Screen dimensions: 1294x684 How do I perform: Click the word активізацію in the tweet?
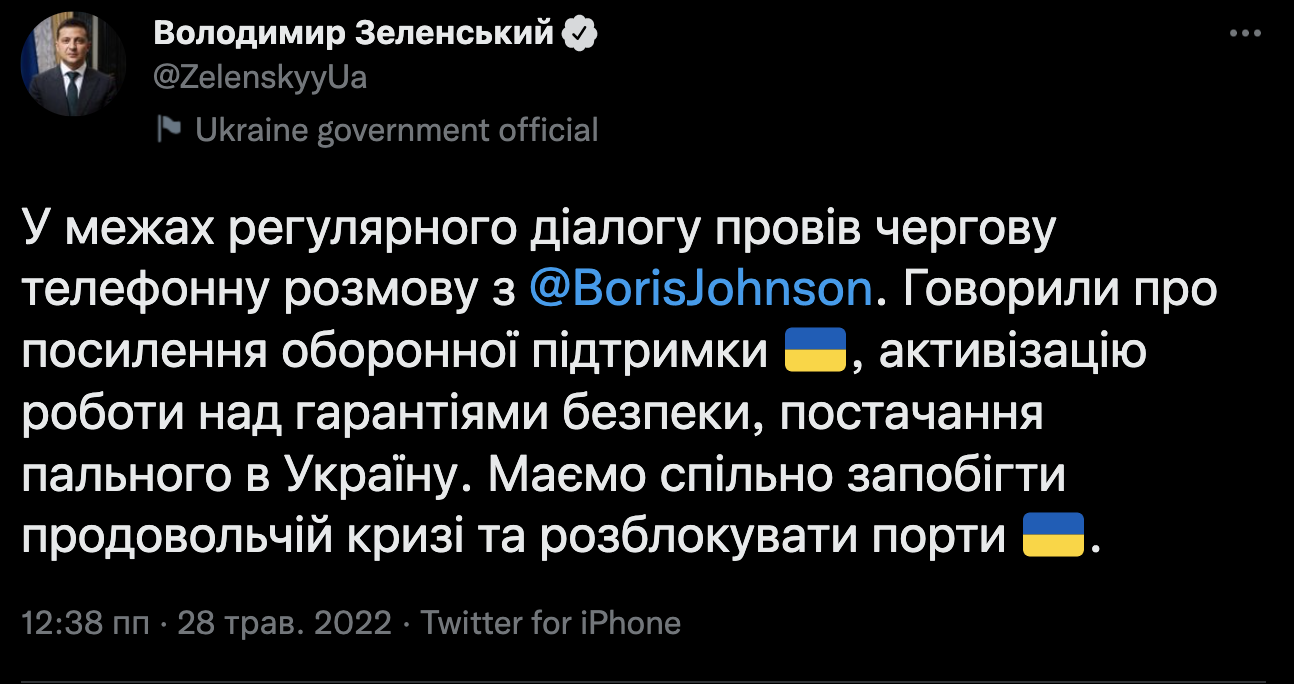point(1006,352)
